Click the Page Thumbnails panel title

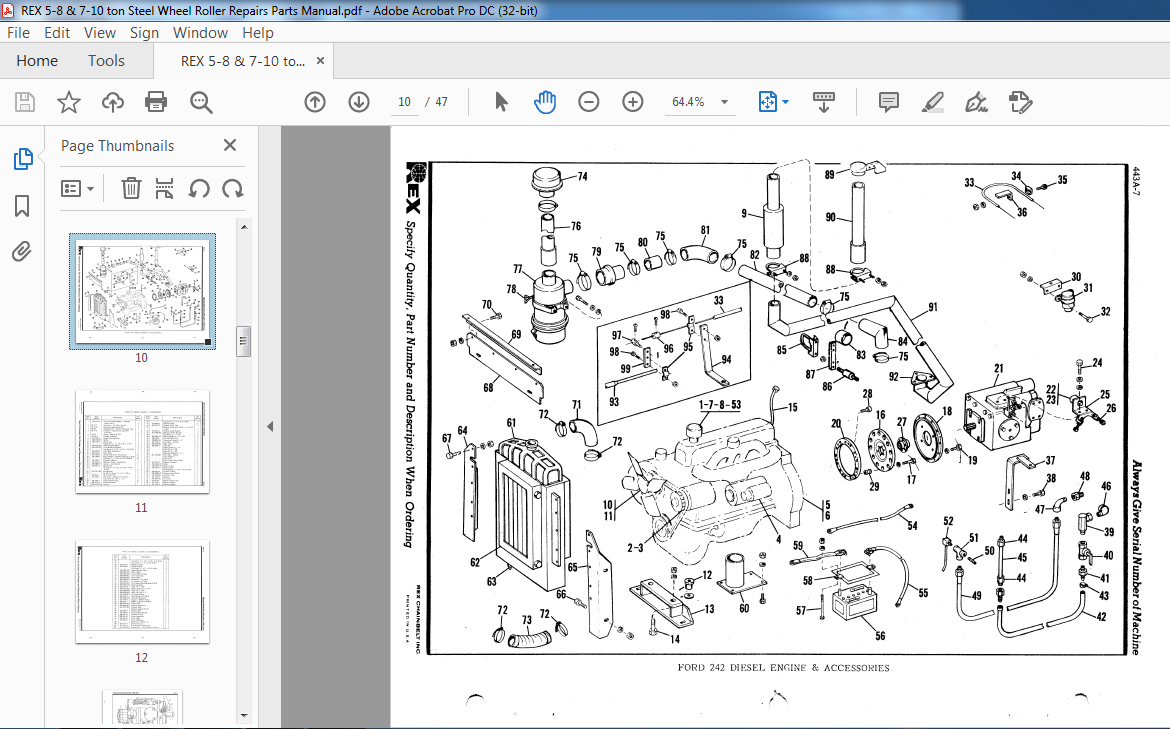coord(117,146)
